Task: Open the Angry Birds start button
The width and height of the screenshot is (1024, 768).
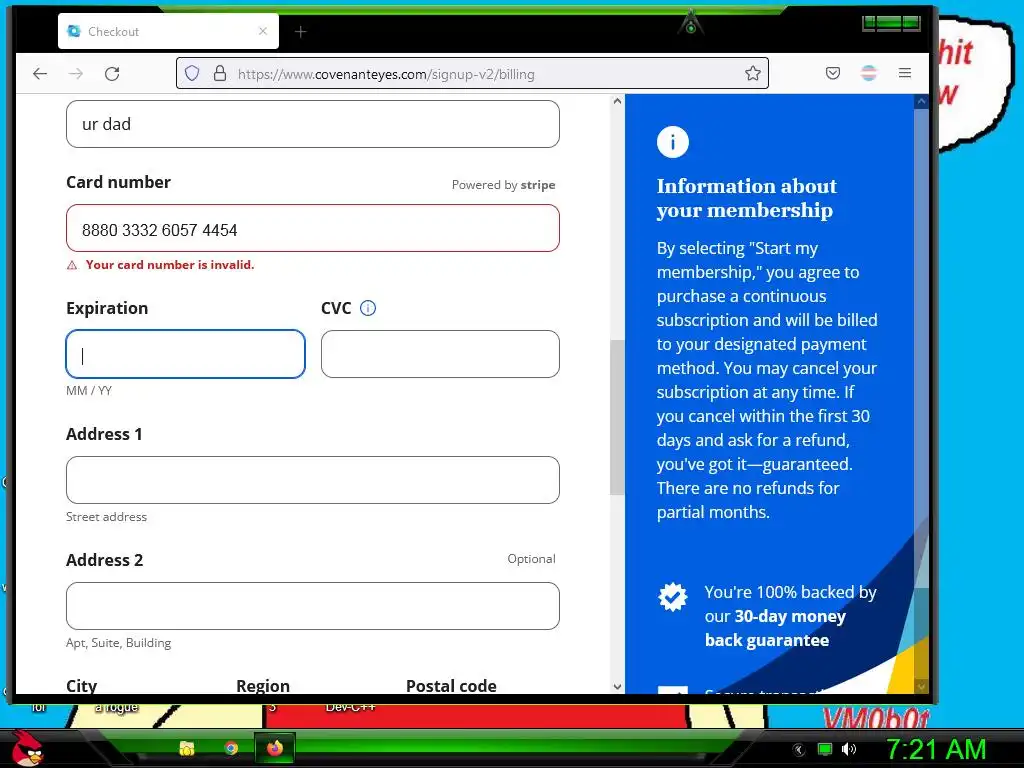Action: point(27,748)
